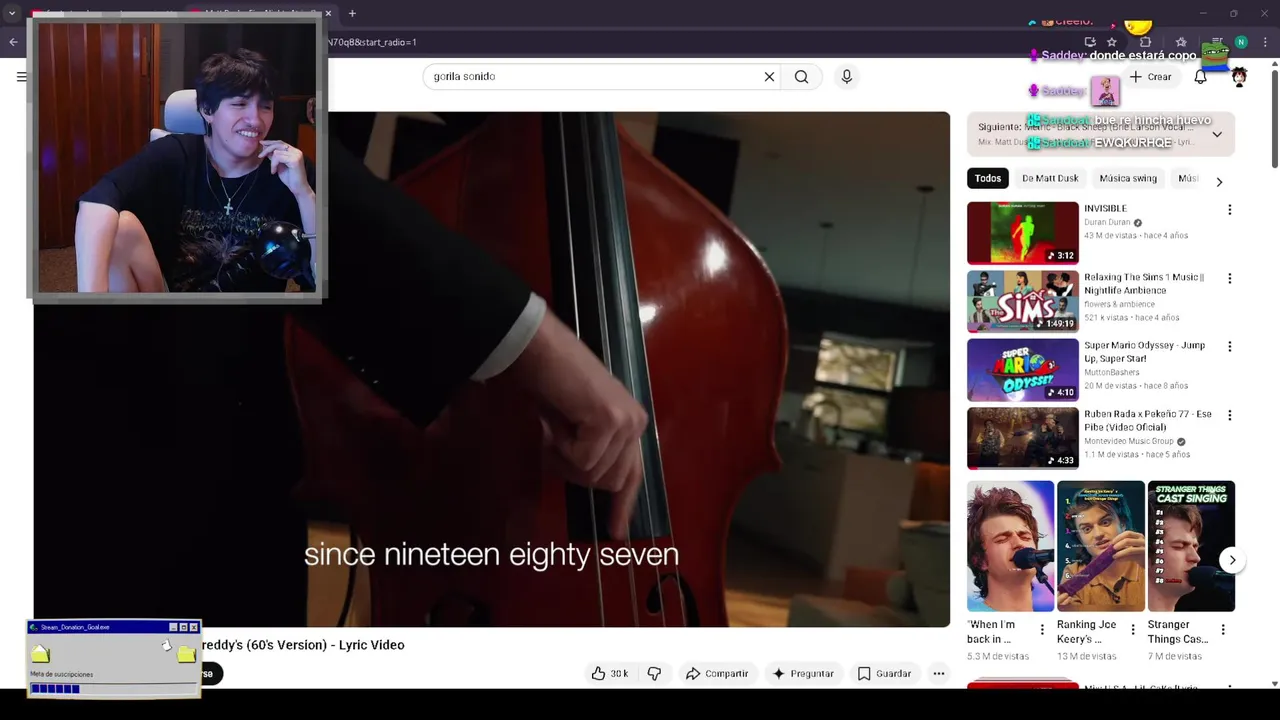Viewport: 1280px width, 720px height.
Task: Start voice search with the microphone icon
Action: tap(847, 76)
